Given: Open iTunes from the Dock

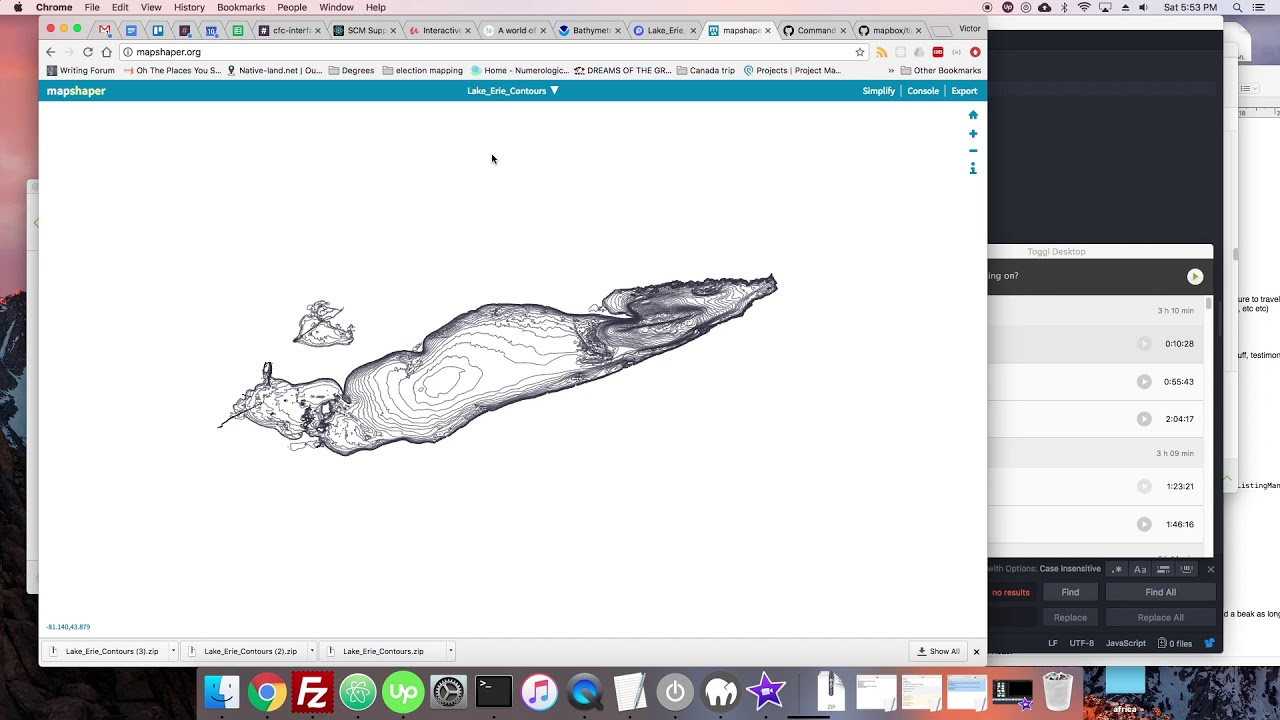Looking at the screenshot, I should point(539,692).
